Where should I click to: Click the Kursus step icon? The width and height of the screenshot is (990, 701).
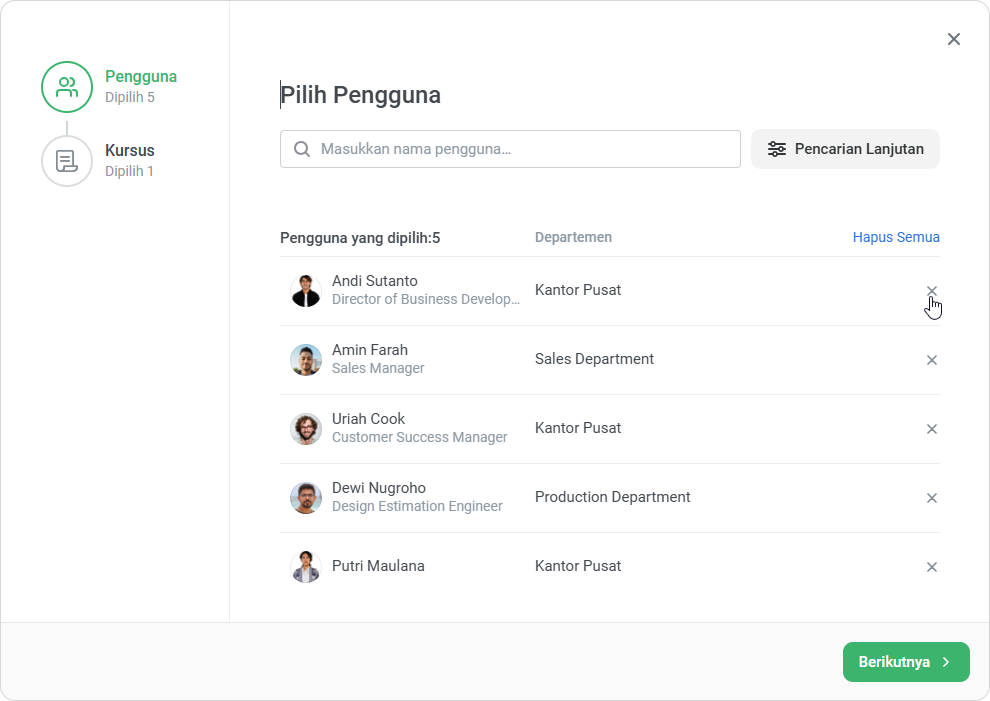(x=67, y=161)
